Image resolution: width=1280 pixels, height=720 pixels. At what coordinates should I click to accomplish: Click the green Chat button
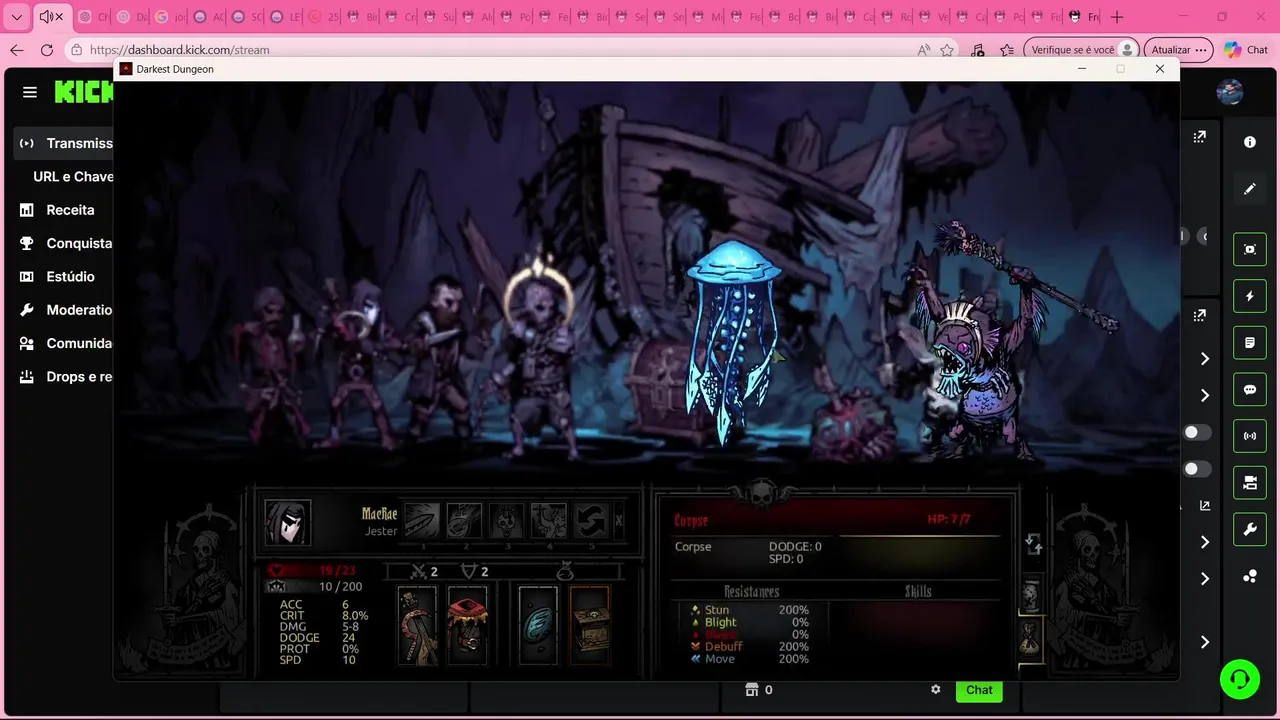(x=979, y=690)
